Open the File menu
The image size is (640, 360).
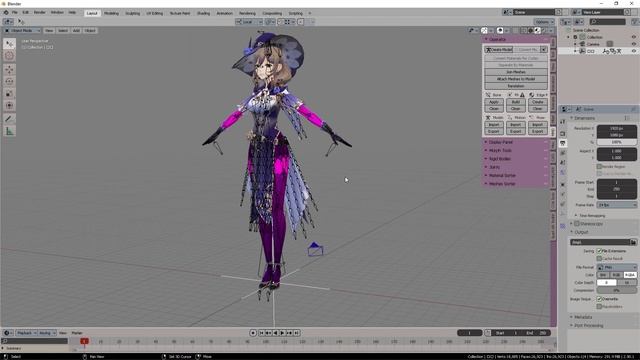15,13
